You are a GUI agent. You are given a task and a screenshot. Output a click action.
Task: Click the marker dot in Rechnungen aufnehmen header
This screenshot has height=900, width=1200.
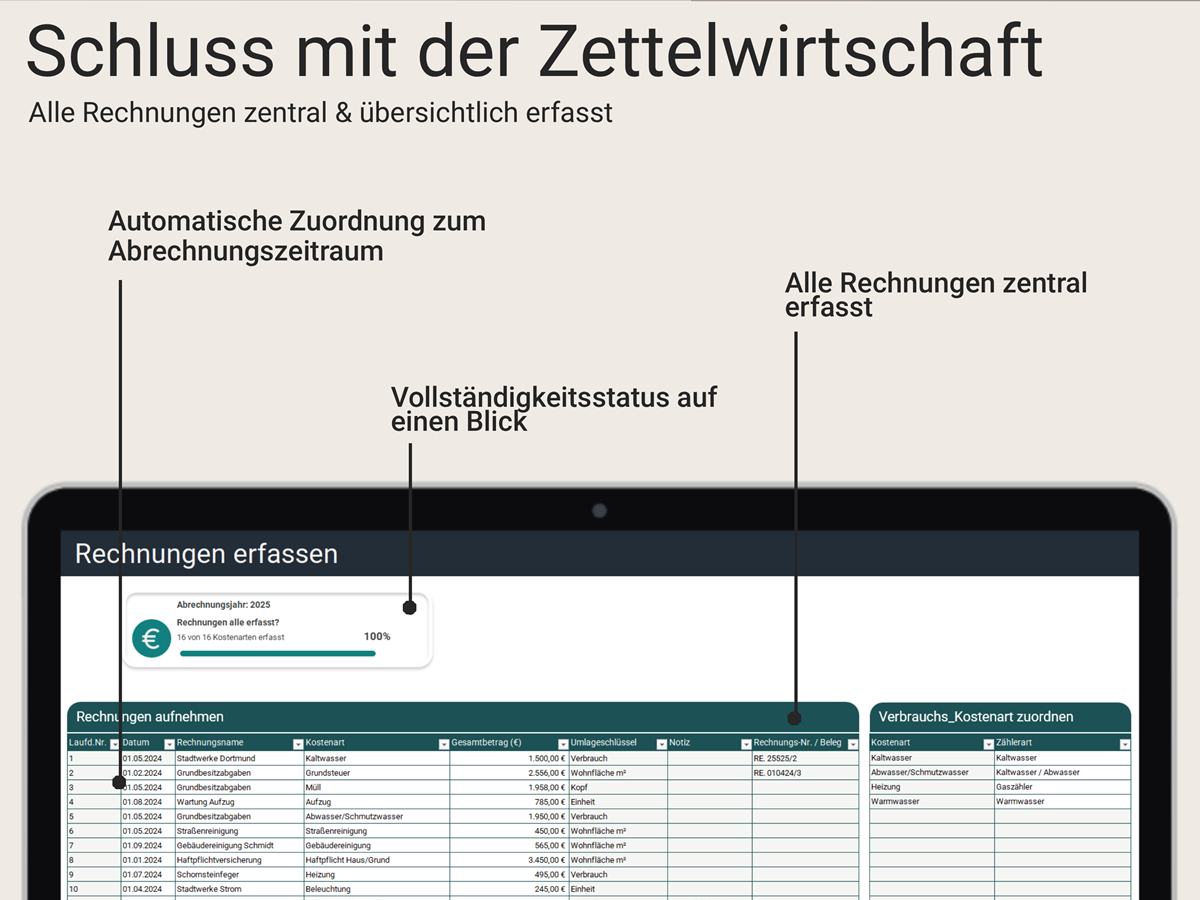tap(795, 717)
